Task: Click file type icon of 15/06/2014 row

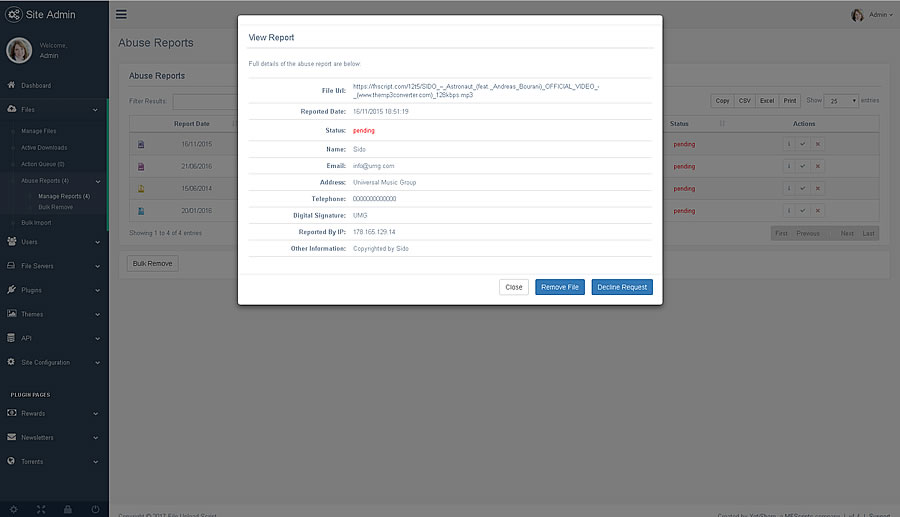Action: (x=141, y=188)
